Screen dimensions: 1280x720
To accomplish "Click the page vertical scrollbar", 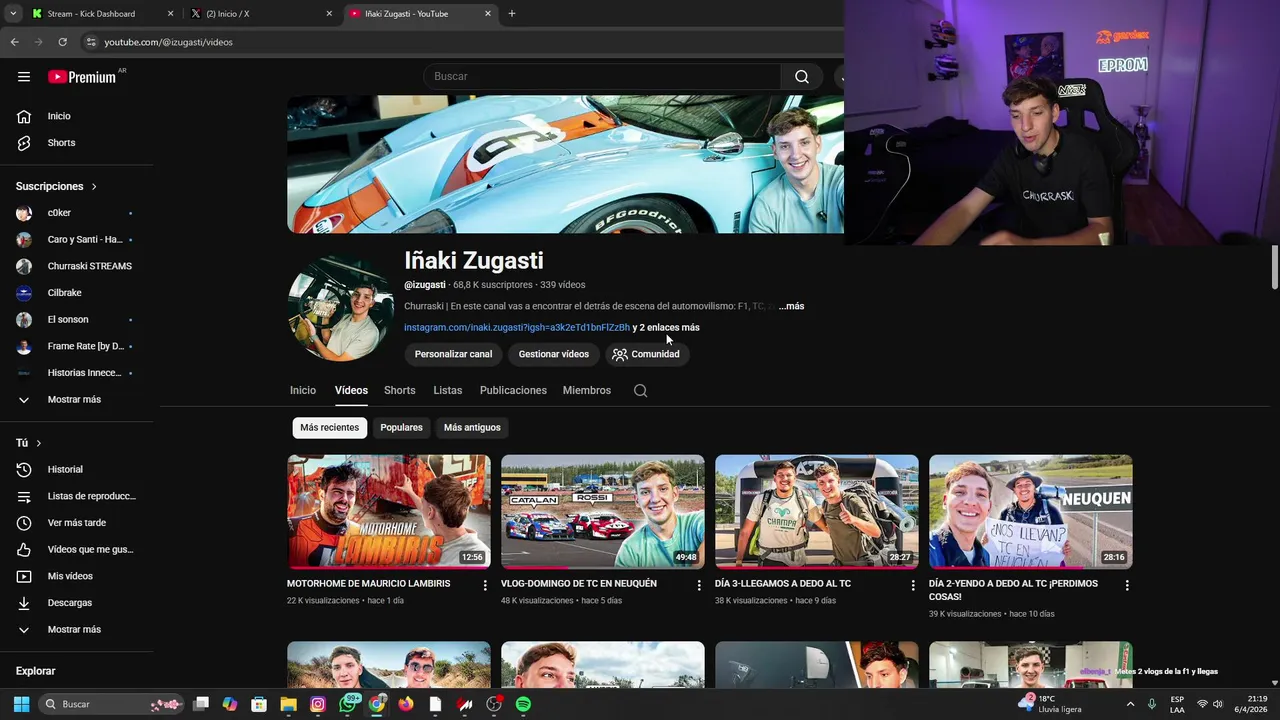I will click(x=1274, y=266).
